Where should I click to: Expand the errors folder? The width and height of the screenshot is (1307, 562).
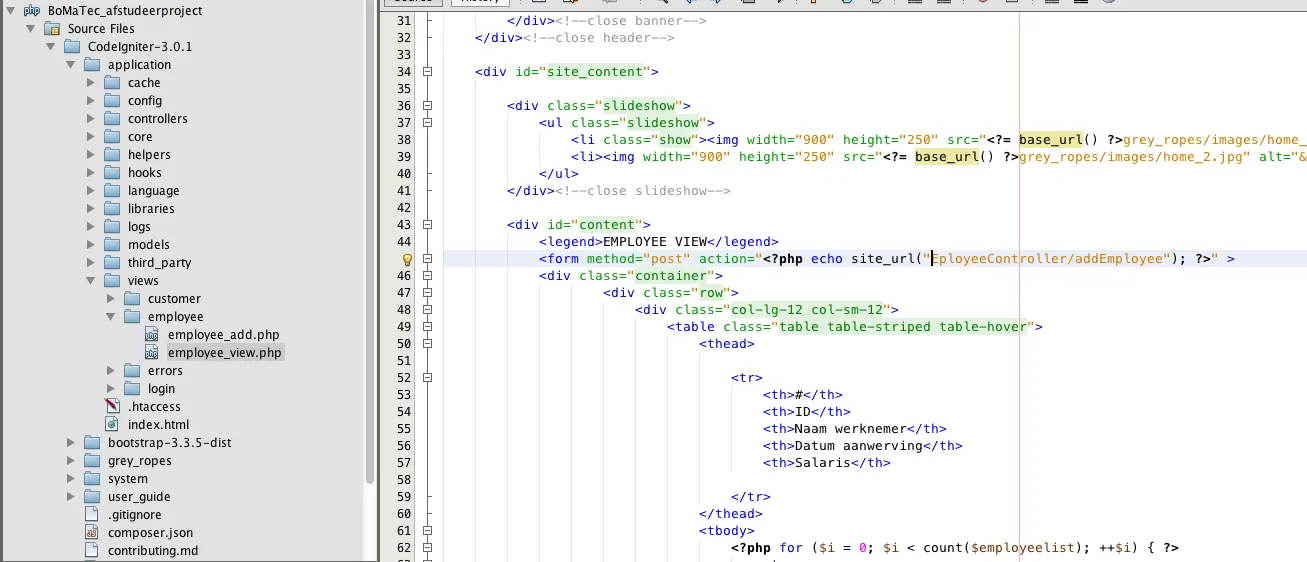click(x=111, y=371)
